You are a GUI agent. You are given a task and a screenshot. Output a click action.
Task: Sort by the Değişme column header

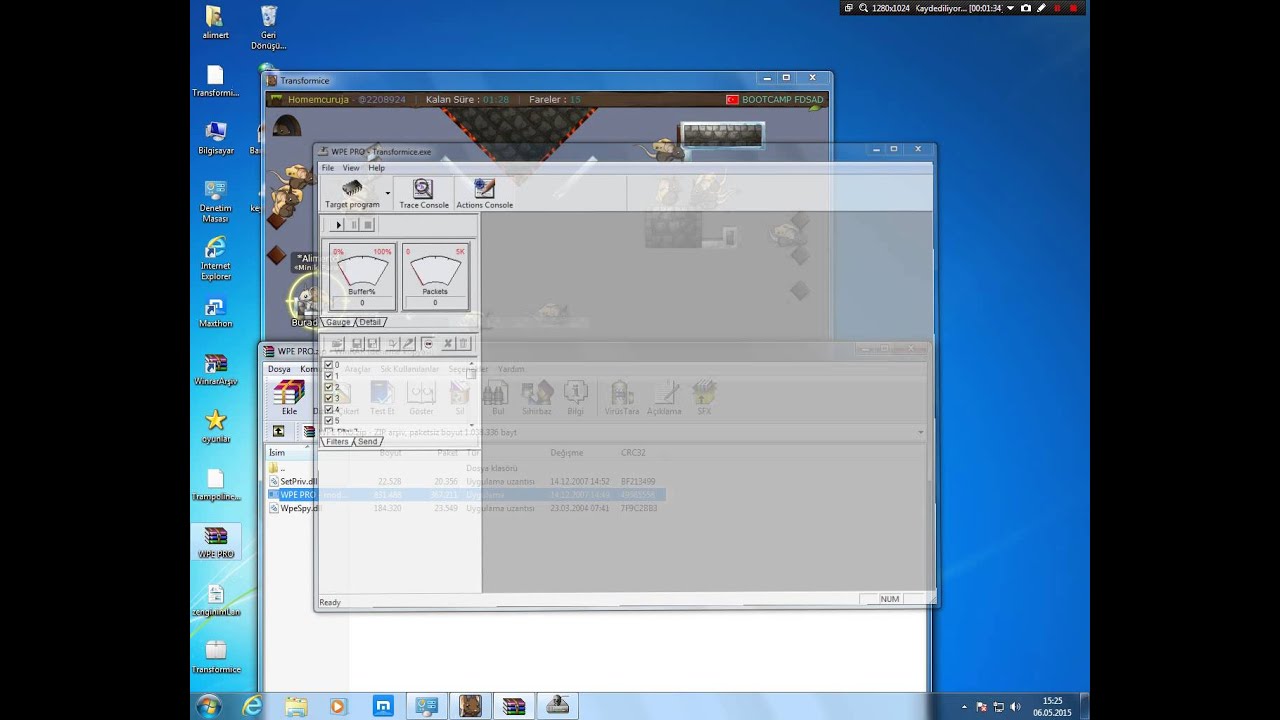click(566, 453)
